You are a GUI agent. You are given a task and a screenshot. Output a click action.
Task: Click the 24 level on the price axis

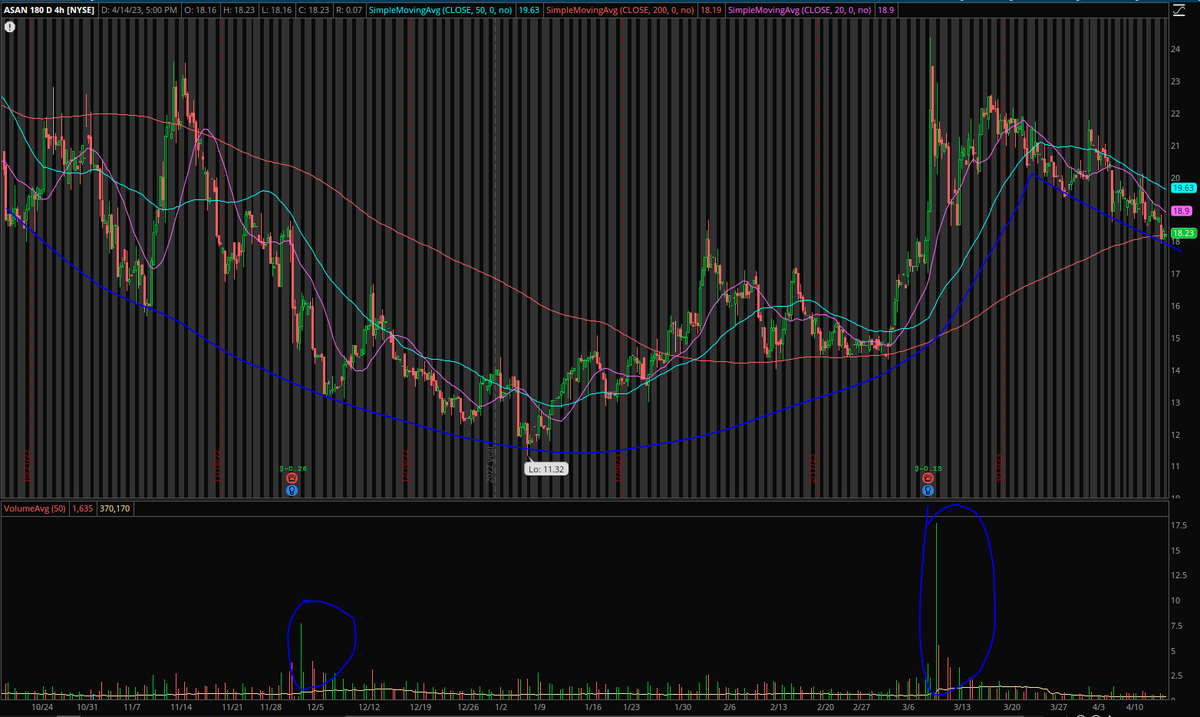point(1175,49)
